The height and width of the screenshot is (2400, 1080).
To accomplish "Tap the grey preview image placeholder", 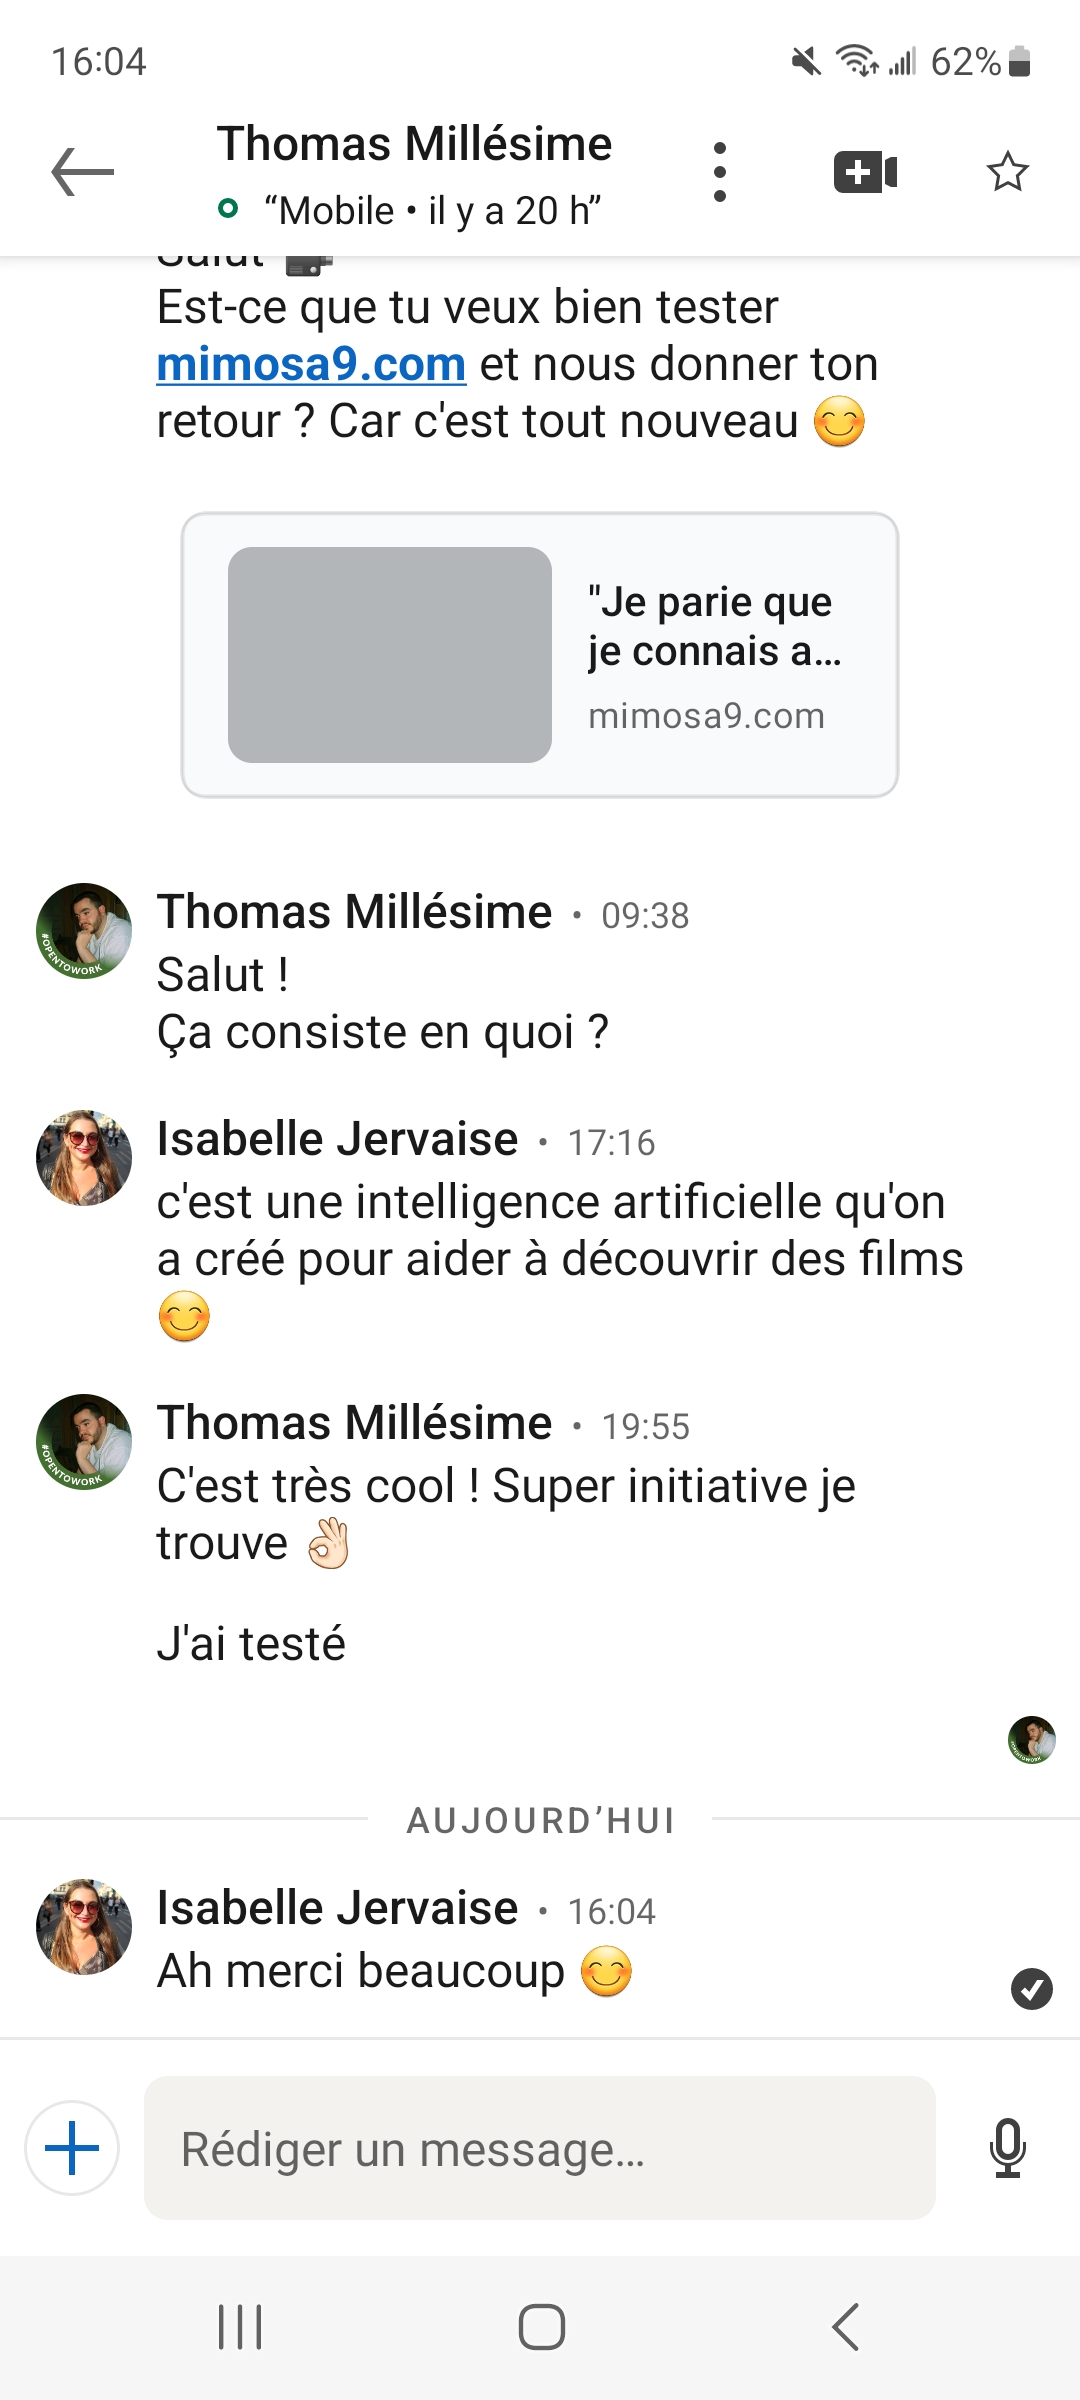I will pos(390,655).
